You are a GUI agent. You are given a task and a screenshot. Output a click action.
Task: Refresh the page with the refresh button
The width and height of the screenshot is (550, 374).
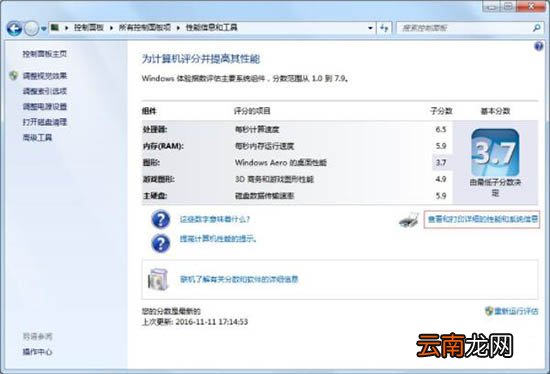[384, 28]
